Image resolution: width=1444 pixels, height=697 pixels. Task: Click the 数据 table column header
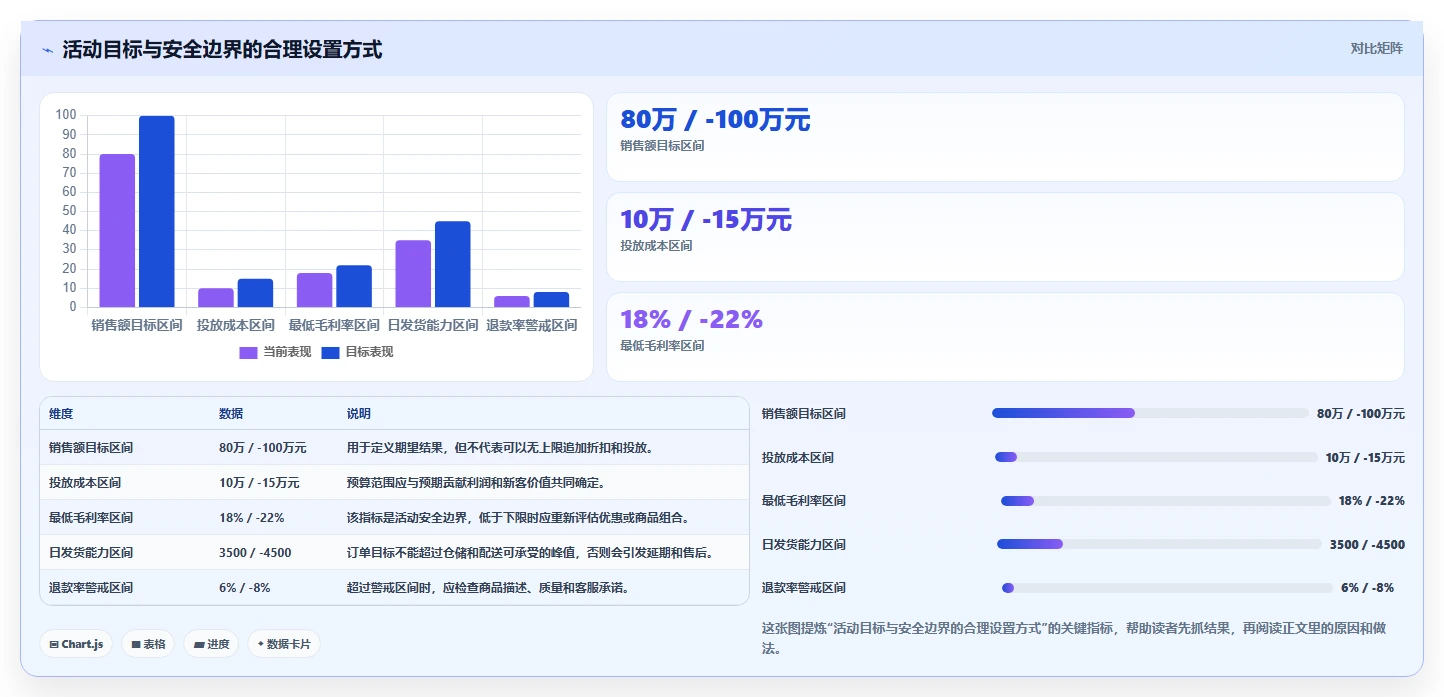(231, 413)
